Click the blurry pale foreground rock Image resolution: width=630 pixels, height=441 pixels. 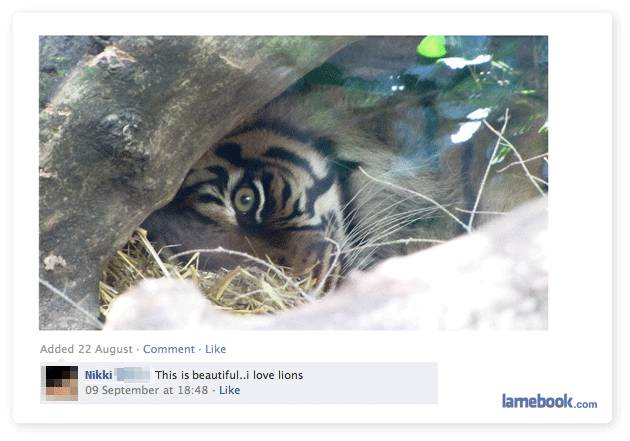[362, 289]
